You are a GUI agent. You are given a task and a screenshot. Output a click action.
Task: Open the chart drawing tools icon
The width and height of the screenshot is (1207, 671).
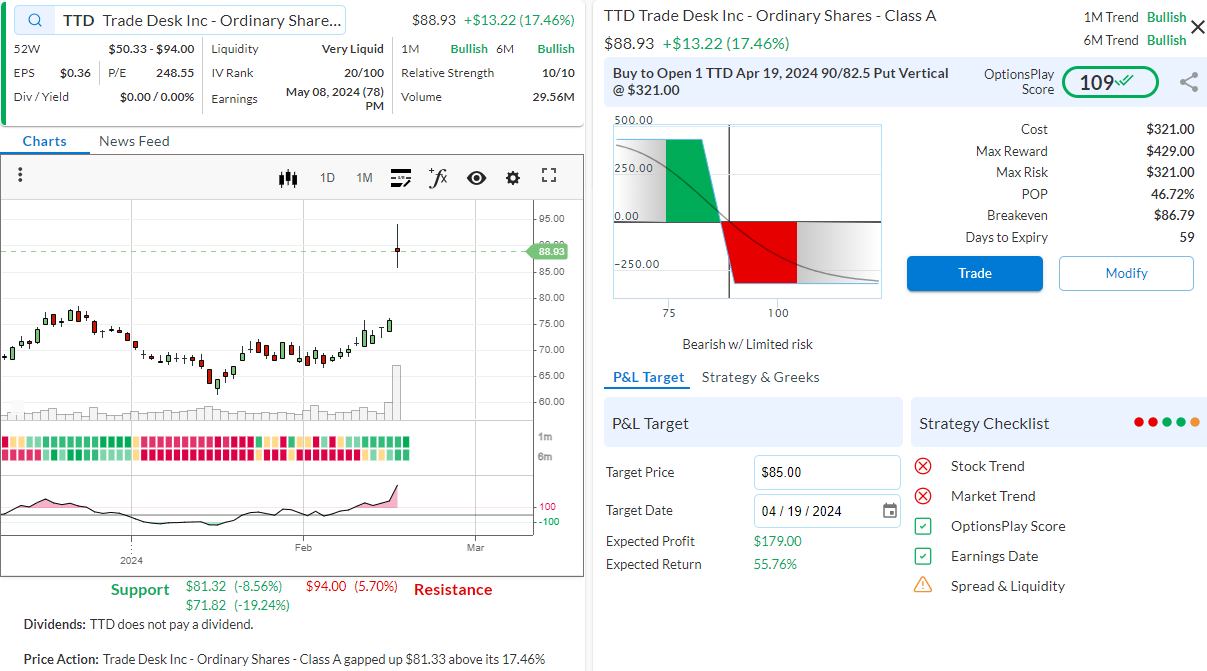click(401, 178)
